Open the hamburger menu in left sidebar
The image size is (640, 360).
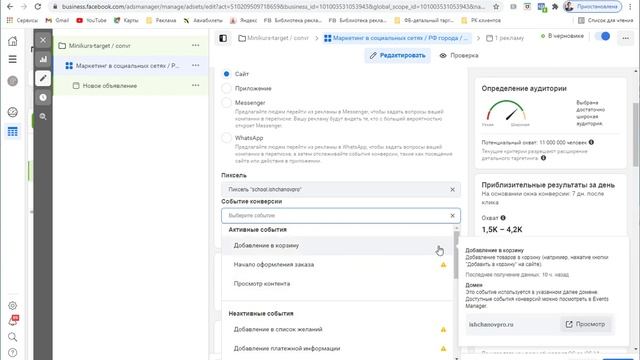tap(13, 60)
